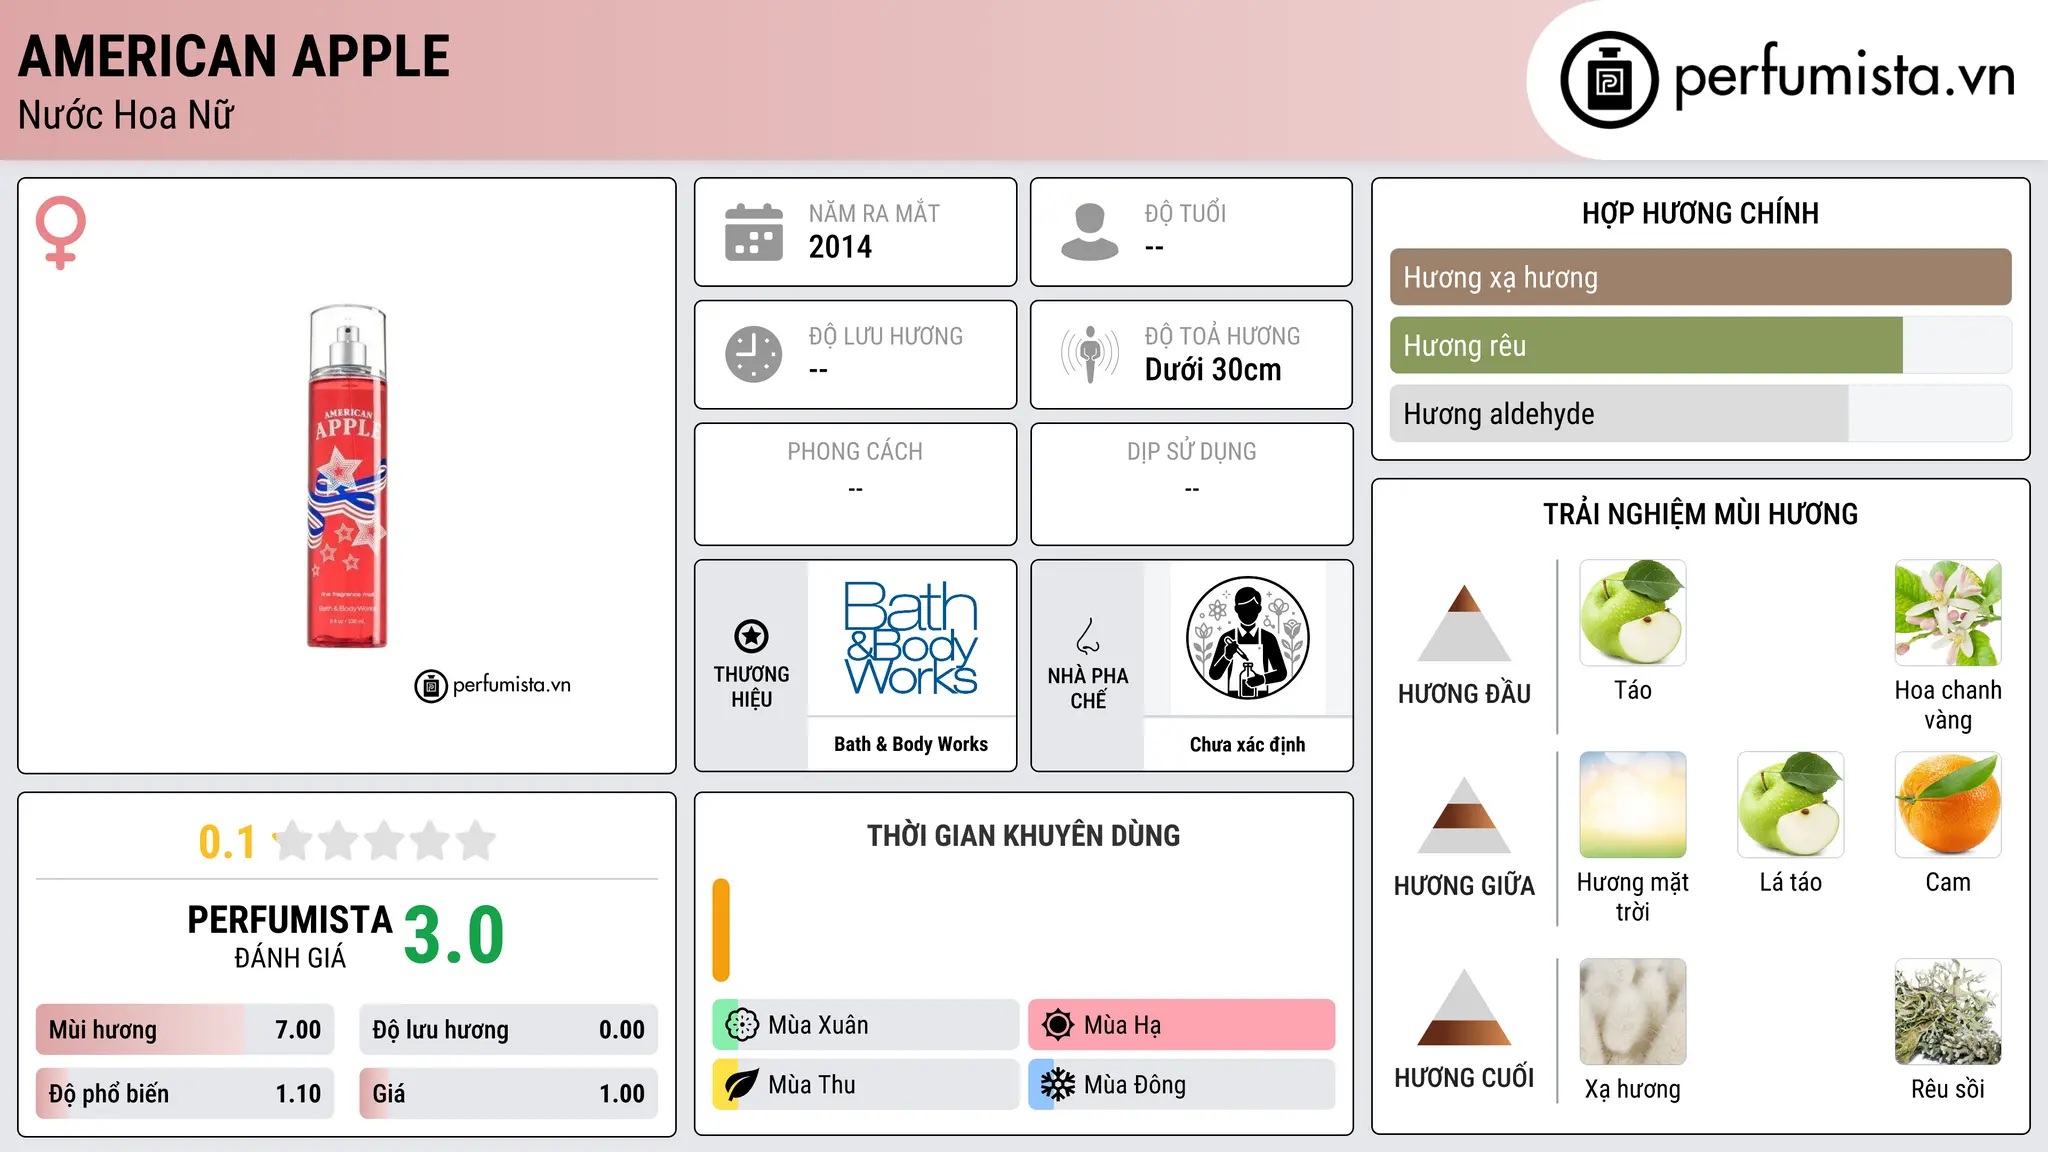2048x1152 pixels.
Task: Open the American Apple bottle image
Action: point(347,476)
